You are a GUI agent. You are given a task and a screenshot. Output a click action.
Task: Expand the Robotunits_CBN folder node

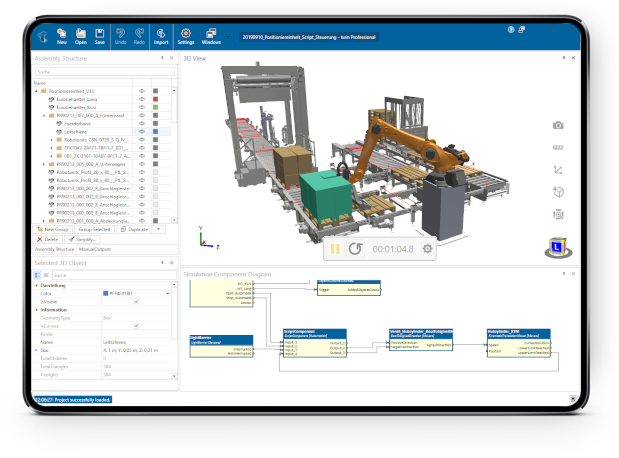(52, 140)
